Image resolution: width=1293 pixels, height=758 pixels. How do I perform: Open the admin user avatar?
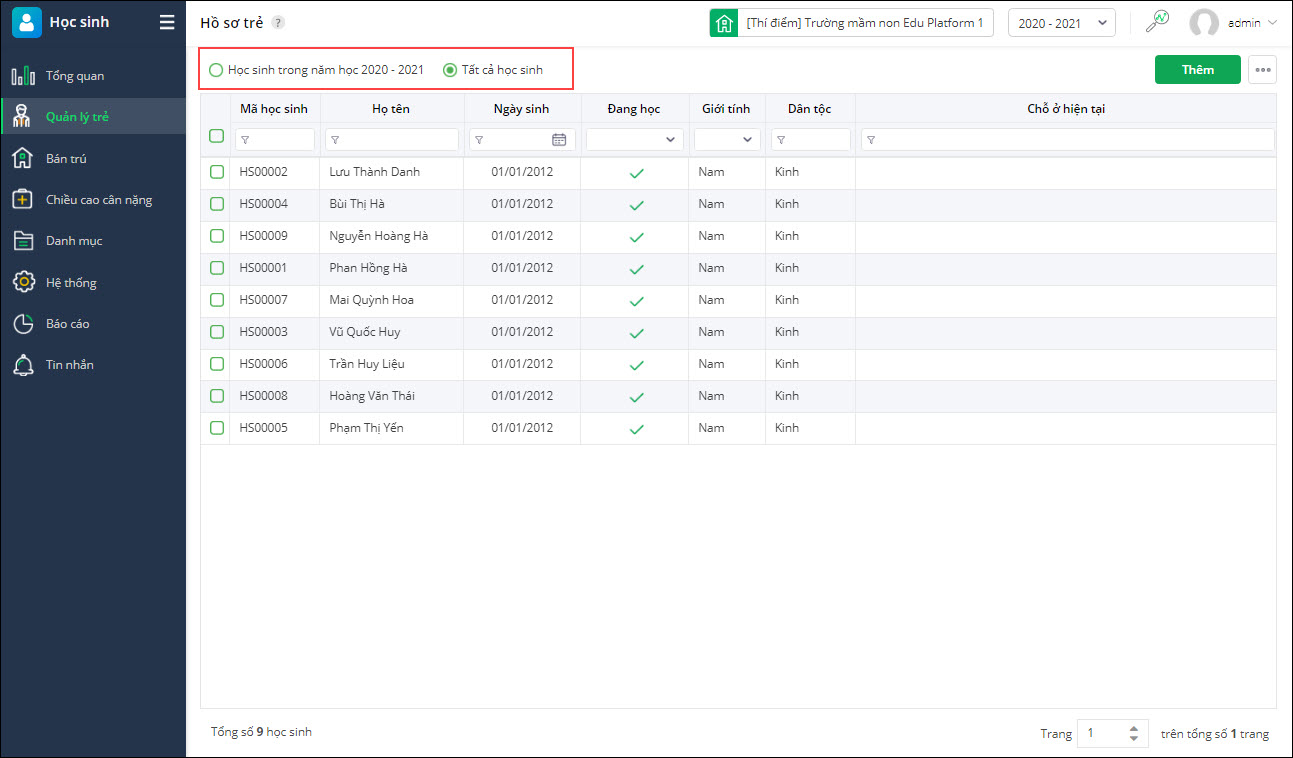point(1204,22)
